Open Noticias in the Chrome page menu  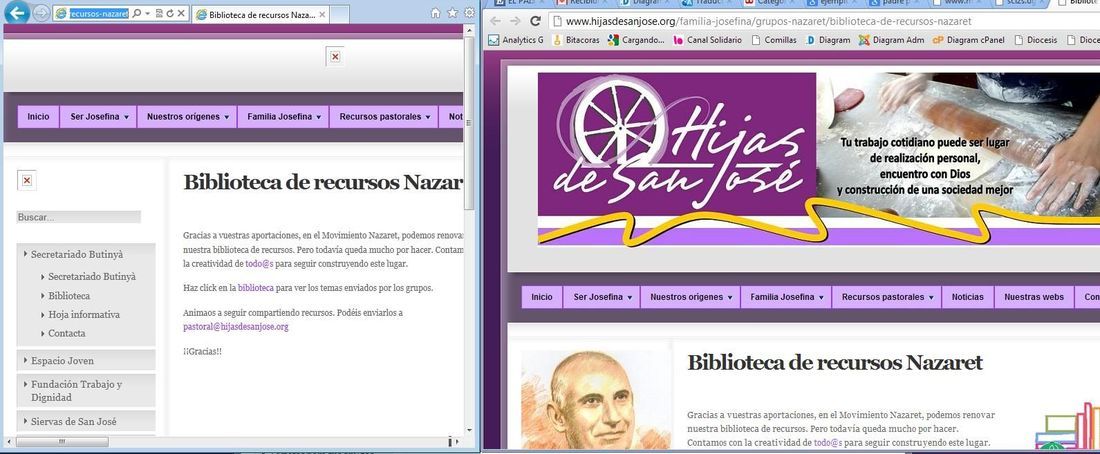coord(967,297)
